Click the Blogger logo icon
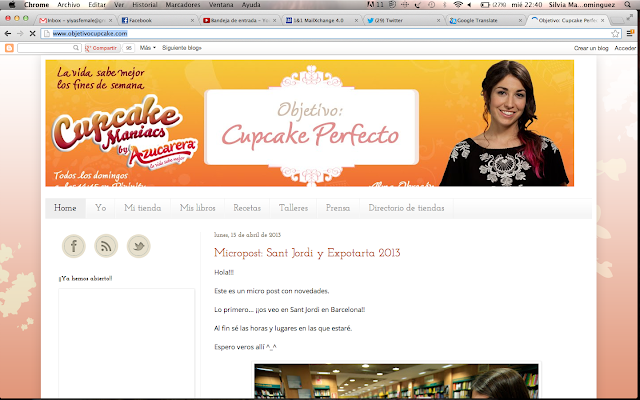Viewport: 640px width, 400px height. pos(9,48)
